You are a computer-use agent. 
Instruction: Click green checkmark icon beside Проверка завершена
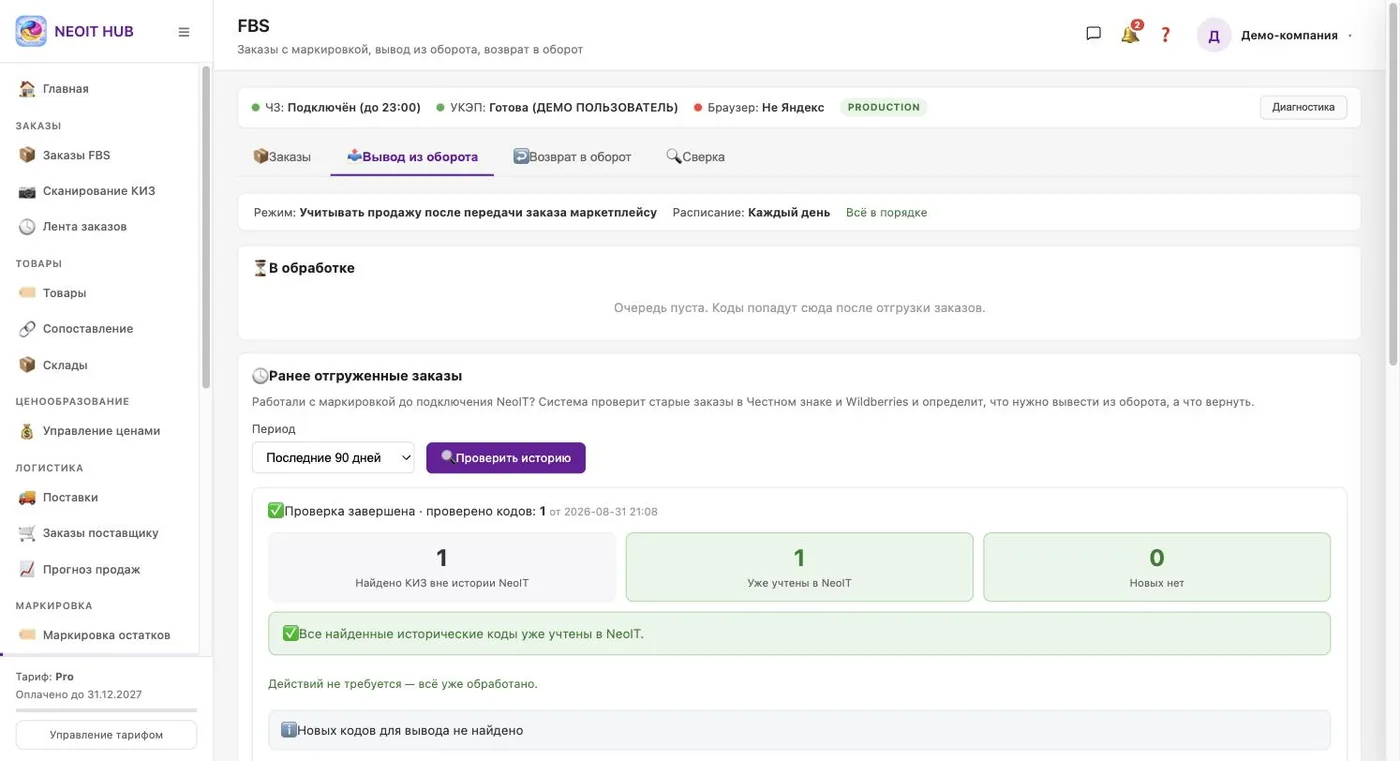coord(276,511)
